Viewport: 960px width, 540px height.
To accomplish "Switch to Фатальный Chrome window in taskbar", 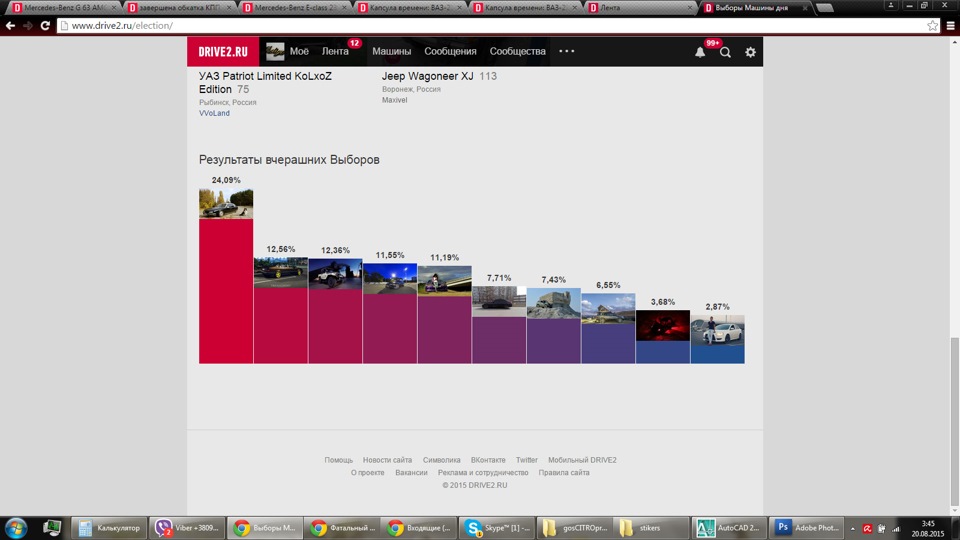I will (x=342, y=528).
